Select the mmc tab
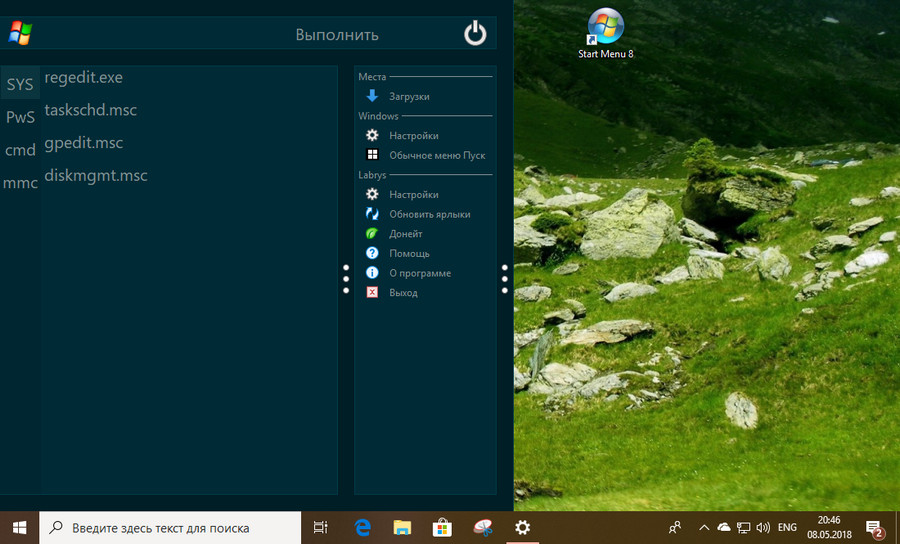Image resolution: width=900 pixels, height=544 pixels. 20,184
